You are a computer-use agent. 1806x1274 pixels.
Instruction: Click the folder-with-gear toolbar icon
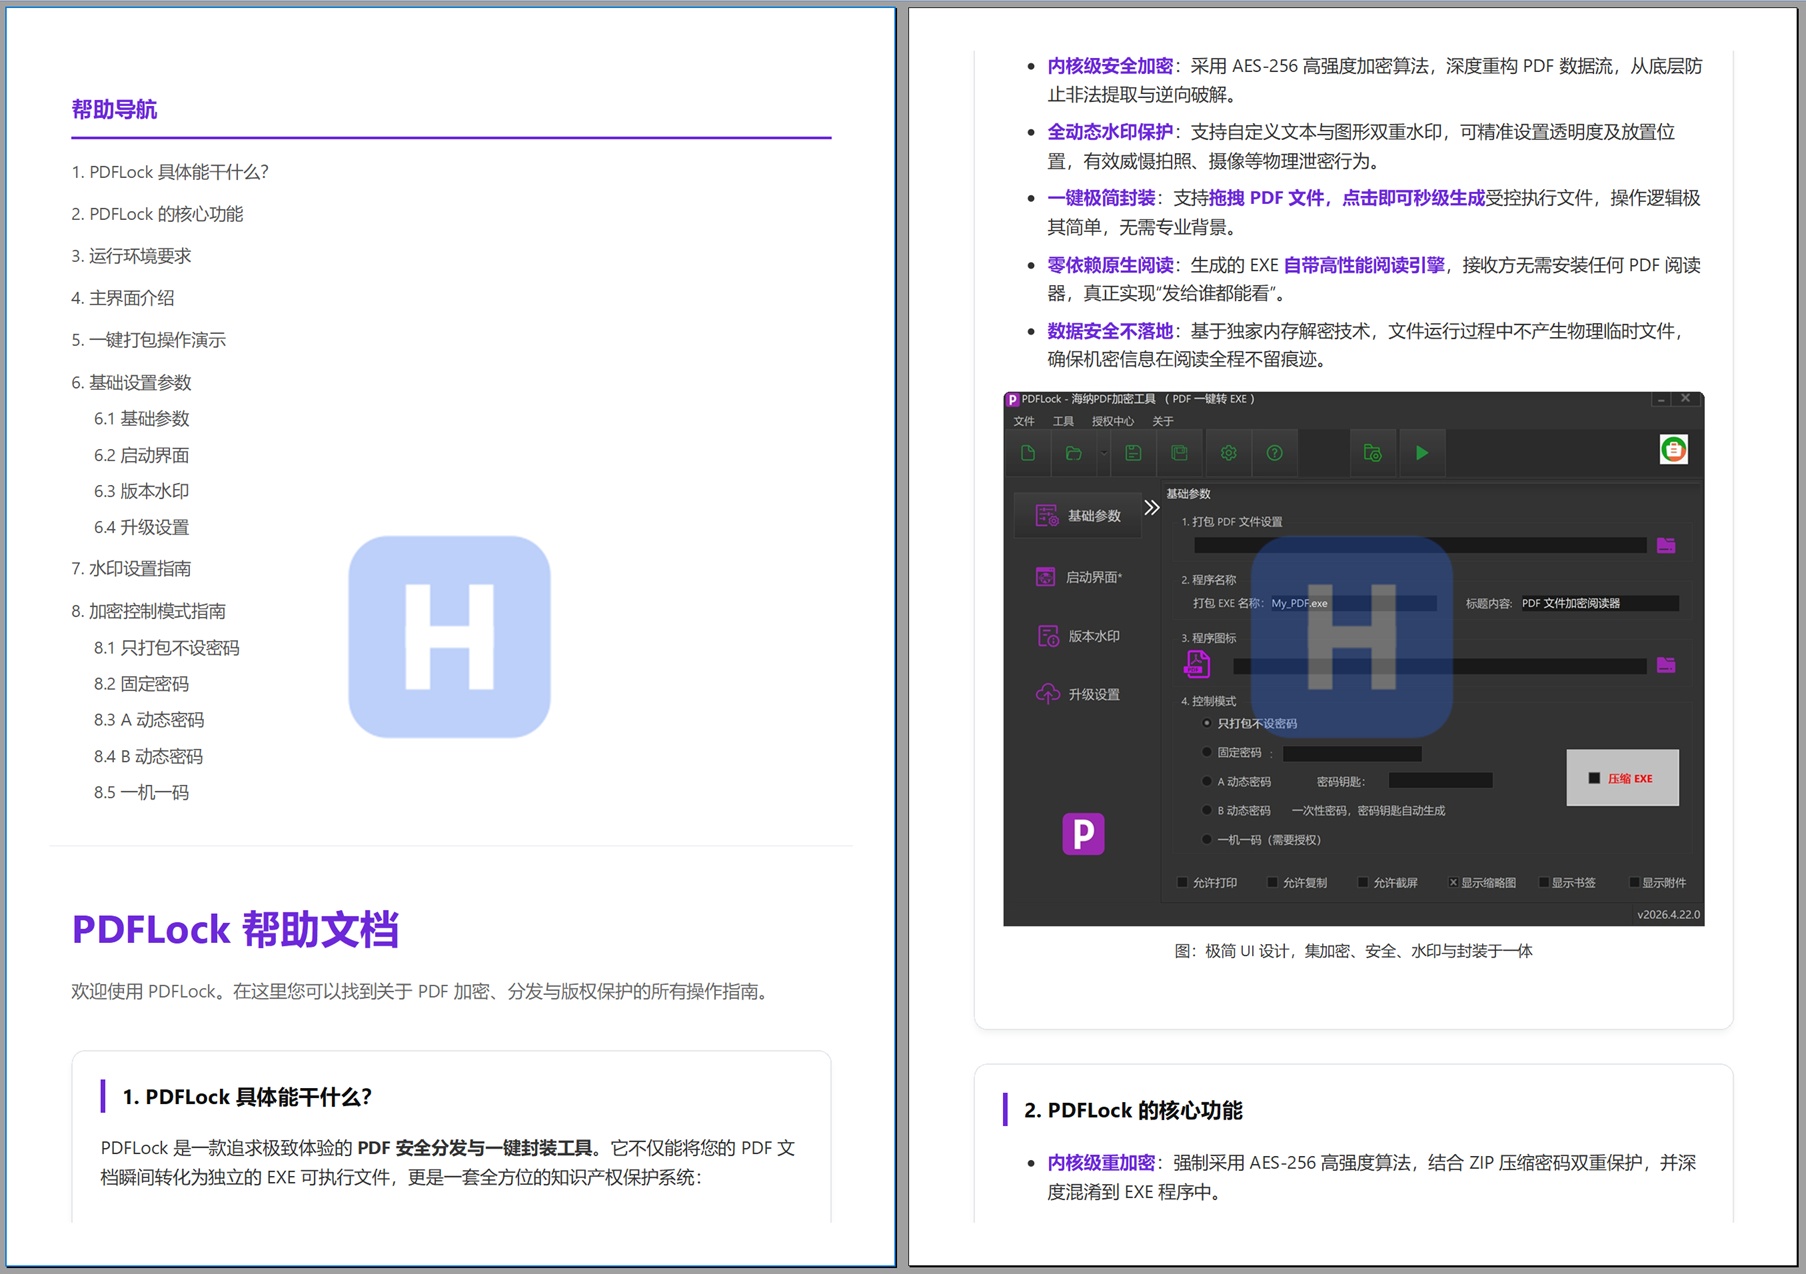click(x=1372, y=453)
